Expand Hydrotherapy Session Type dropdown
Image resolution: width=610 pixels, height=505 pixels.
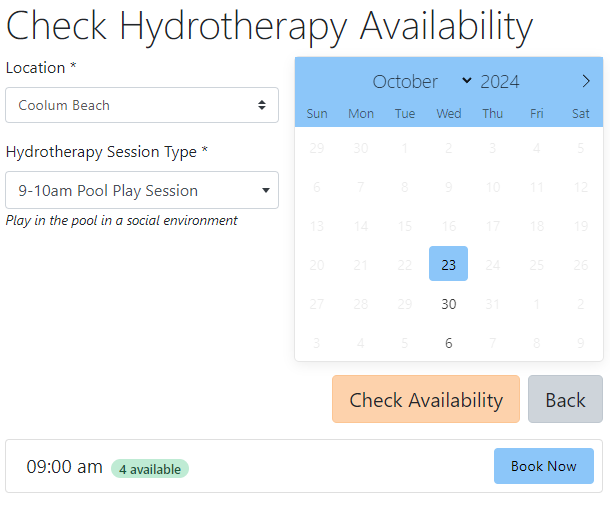pos(142,190)
